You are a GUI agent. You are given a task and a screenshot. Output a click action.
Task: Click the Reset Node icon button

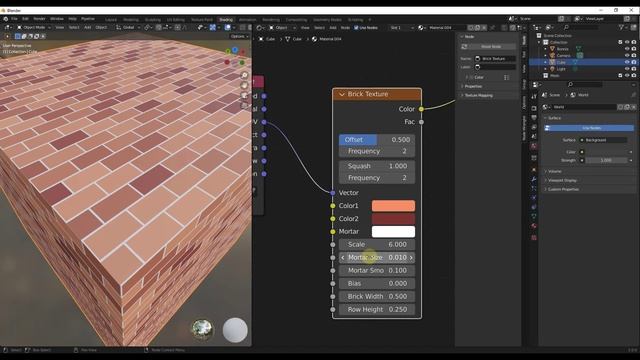464,47
